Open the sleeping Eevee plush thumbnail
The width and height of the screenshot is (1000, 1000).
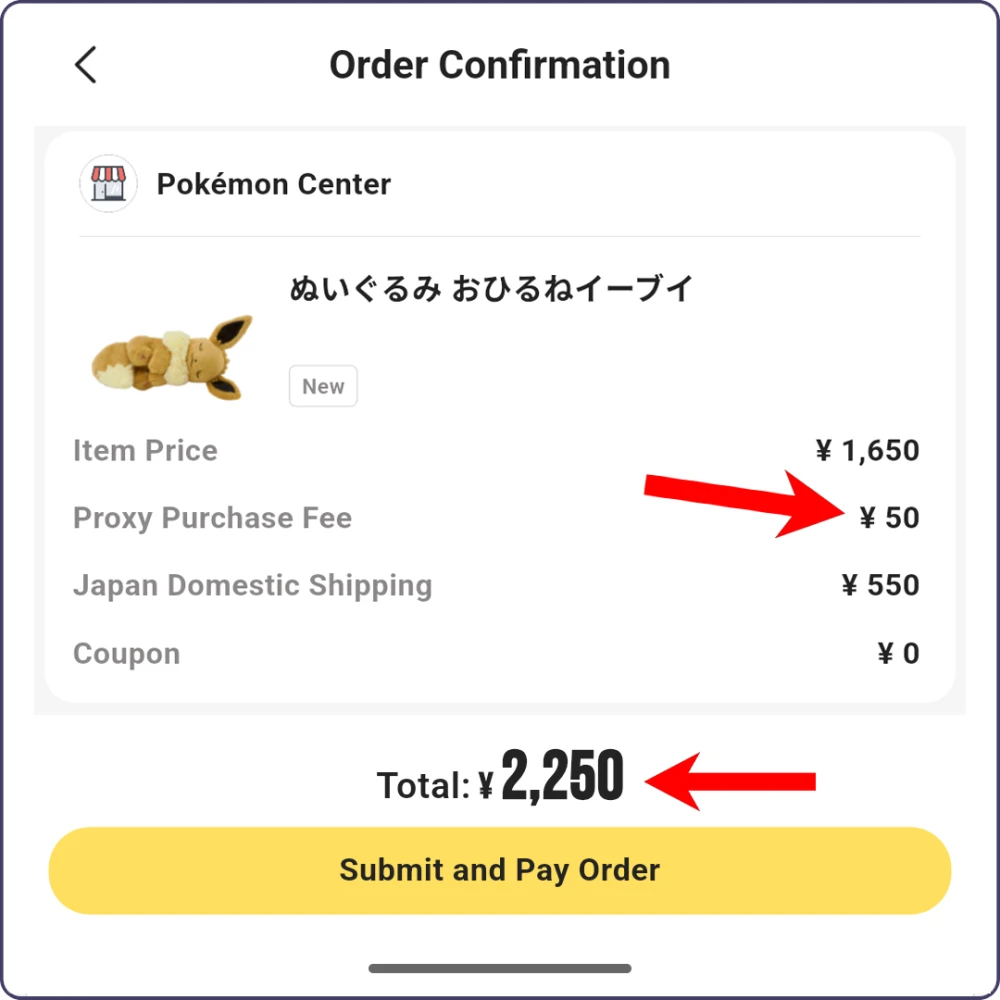click(x=170, y=357)
